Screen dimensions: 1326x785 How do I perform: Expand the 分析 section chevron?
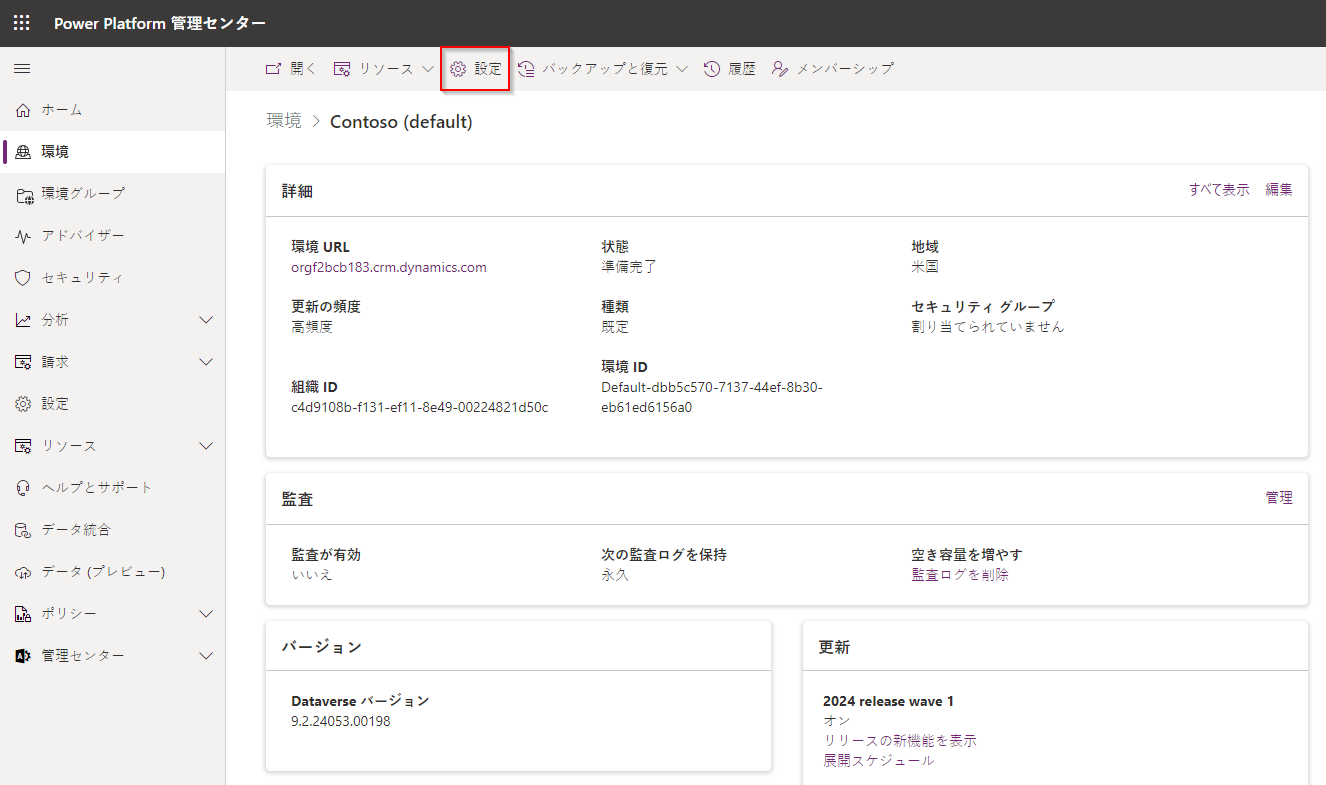click(x=206, y=320)
